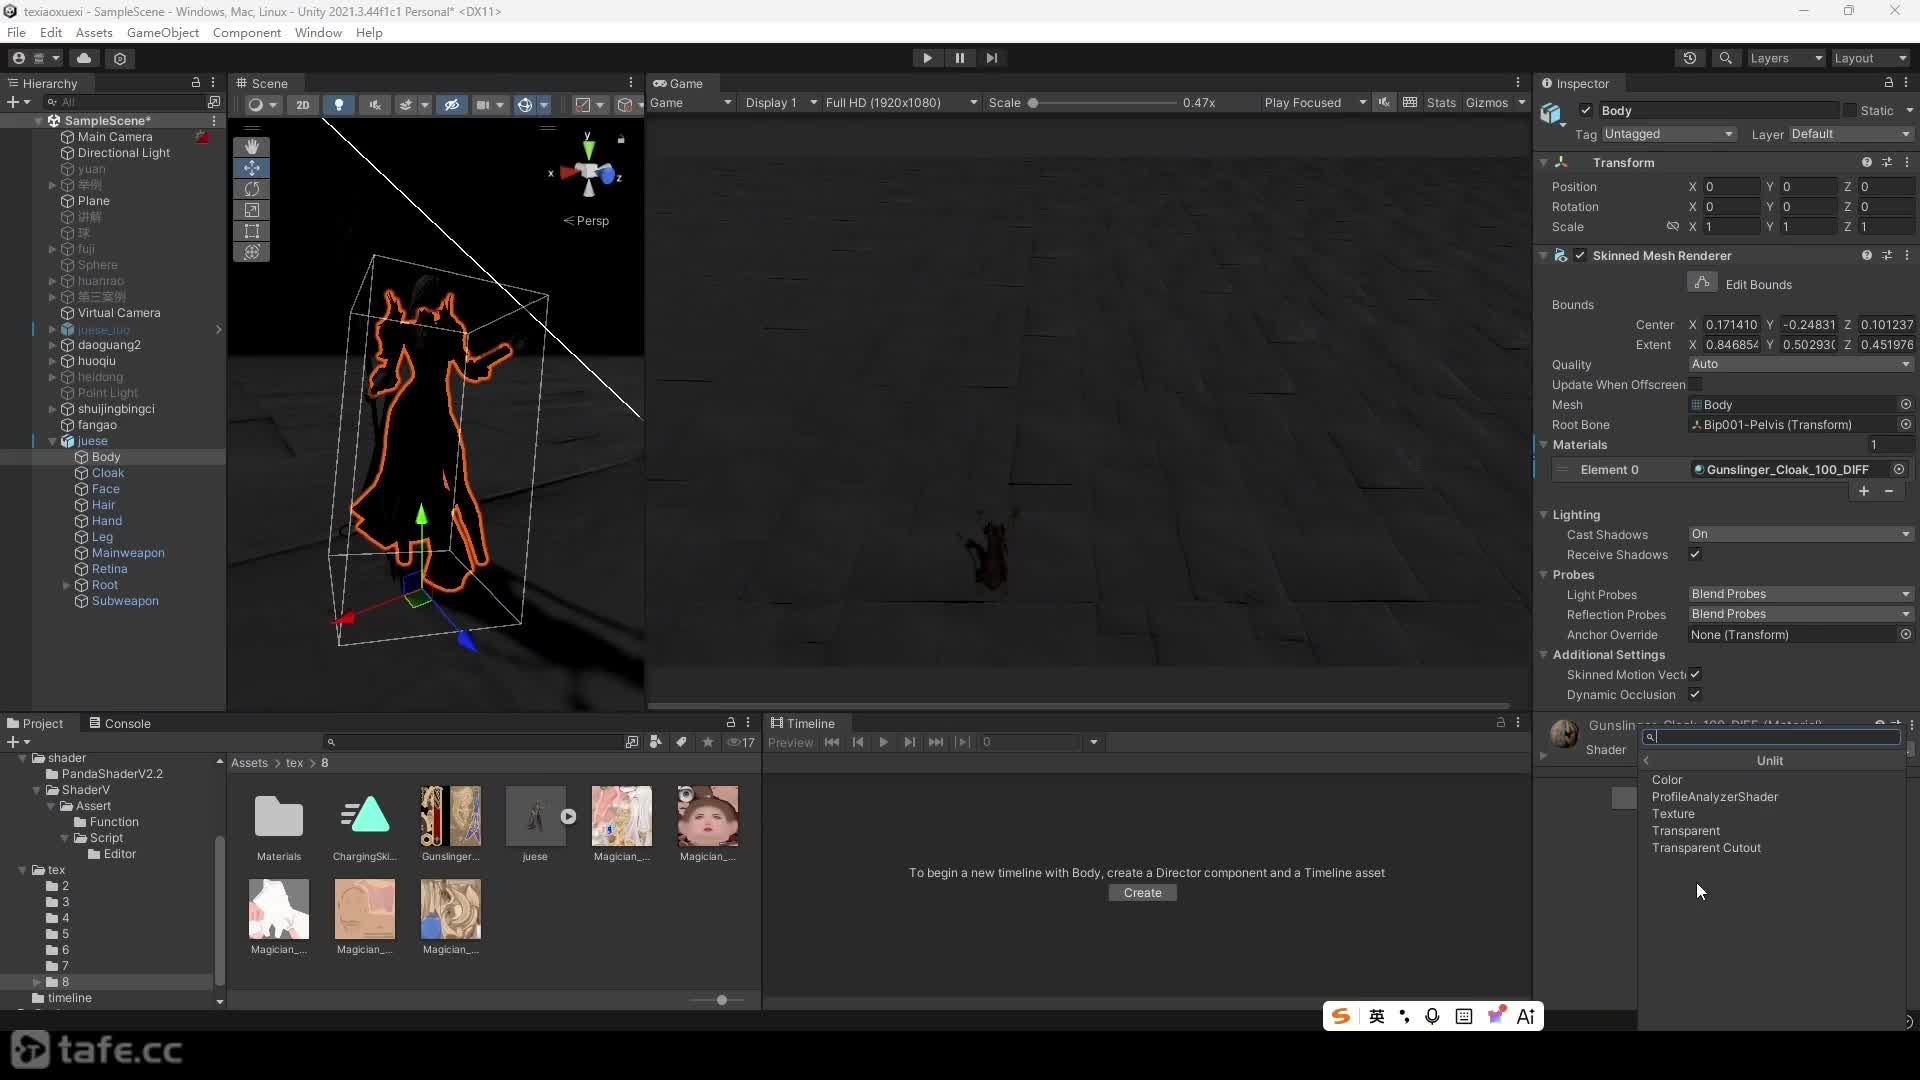The width and height of the screenshot is (1920, 1080).
Task: Add a material element with plus icon
Action: 1864,491
